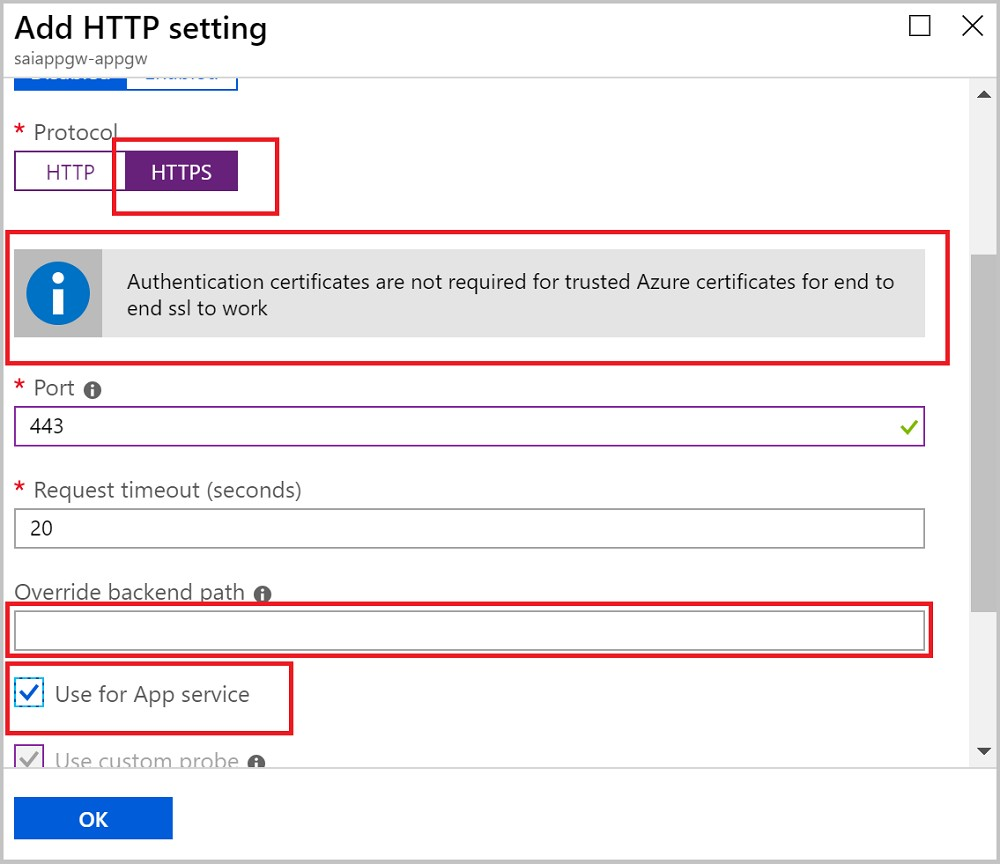Select the partially visible Enabled option above Protocol
The height and width of the screenshot is (864, 1000).
click(x=182, y=79)
